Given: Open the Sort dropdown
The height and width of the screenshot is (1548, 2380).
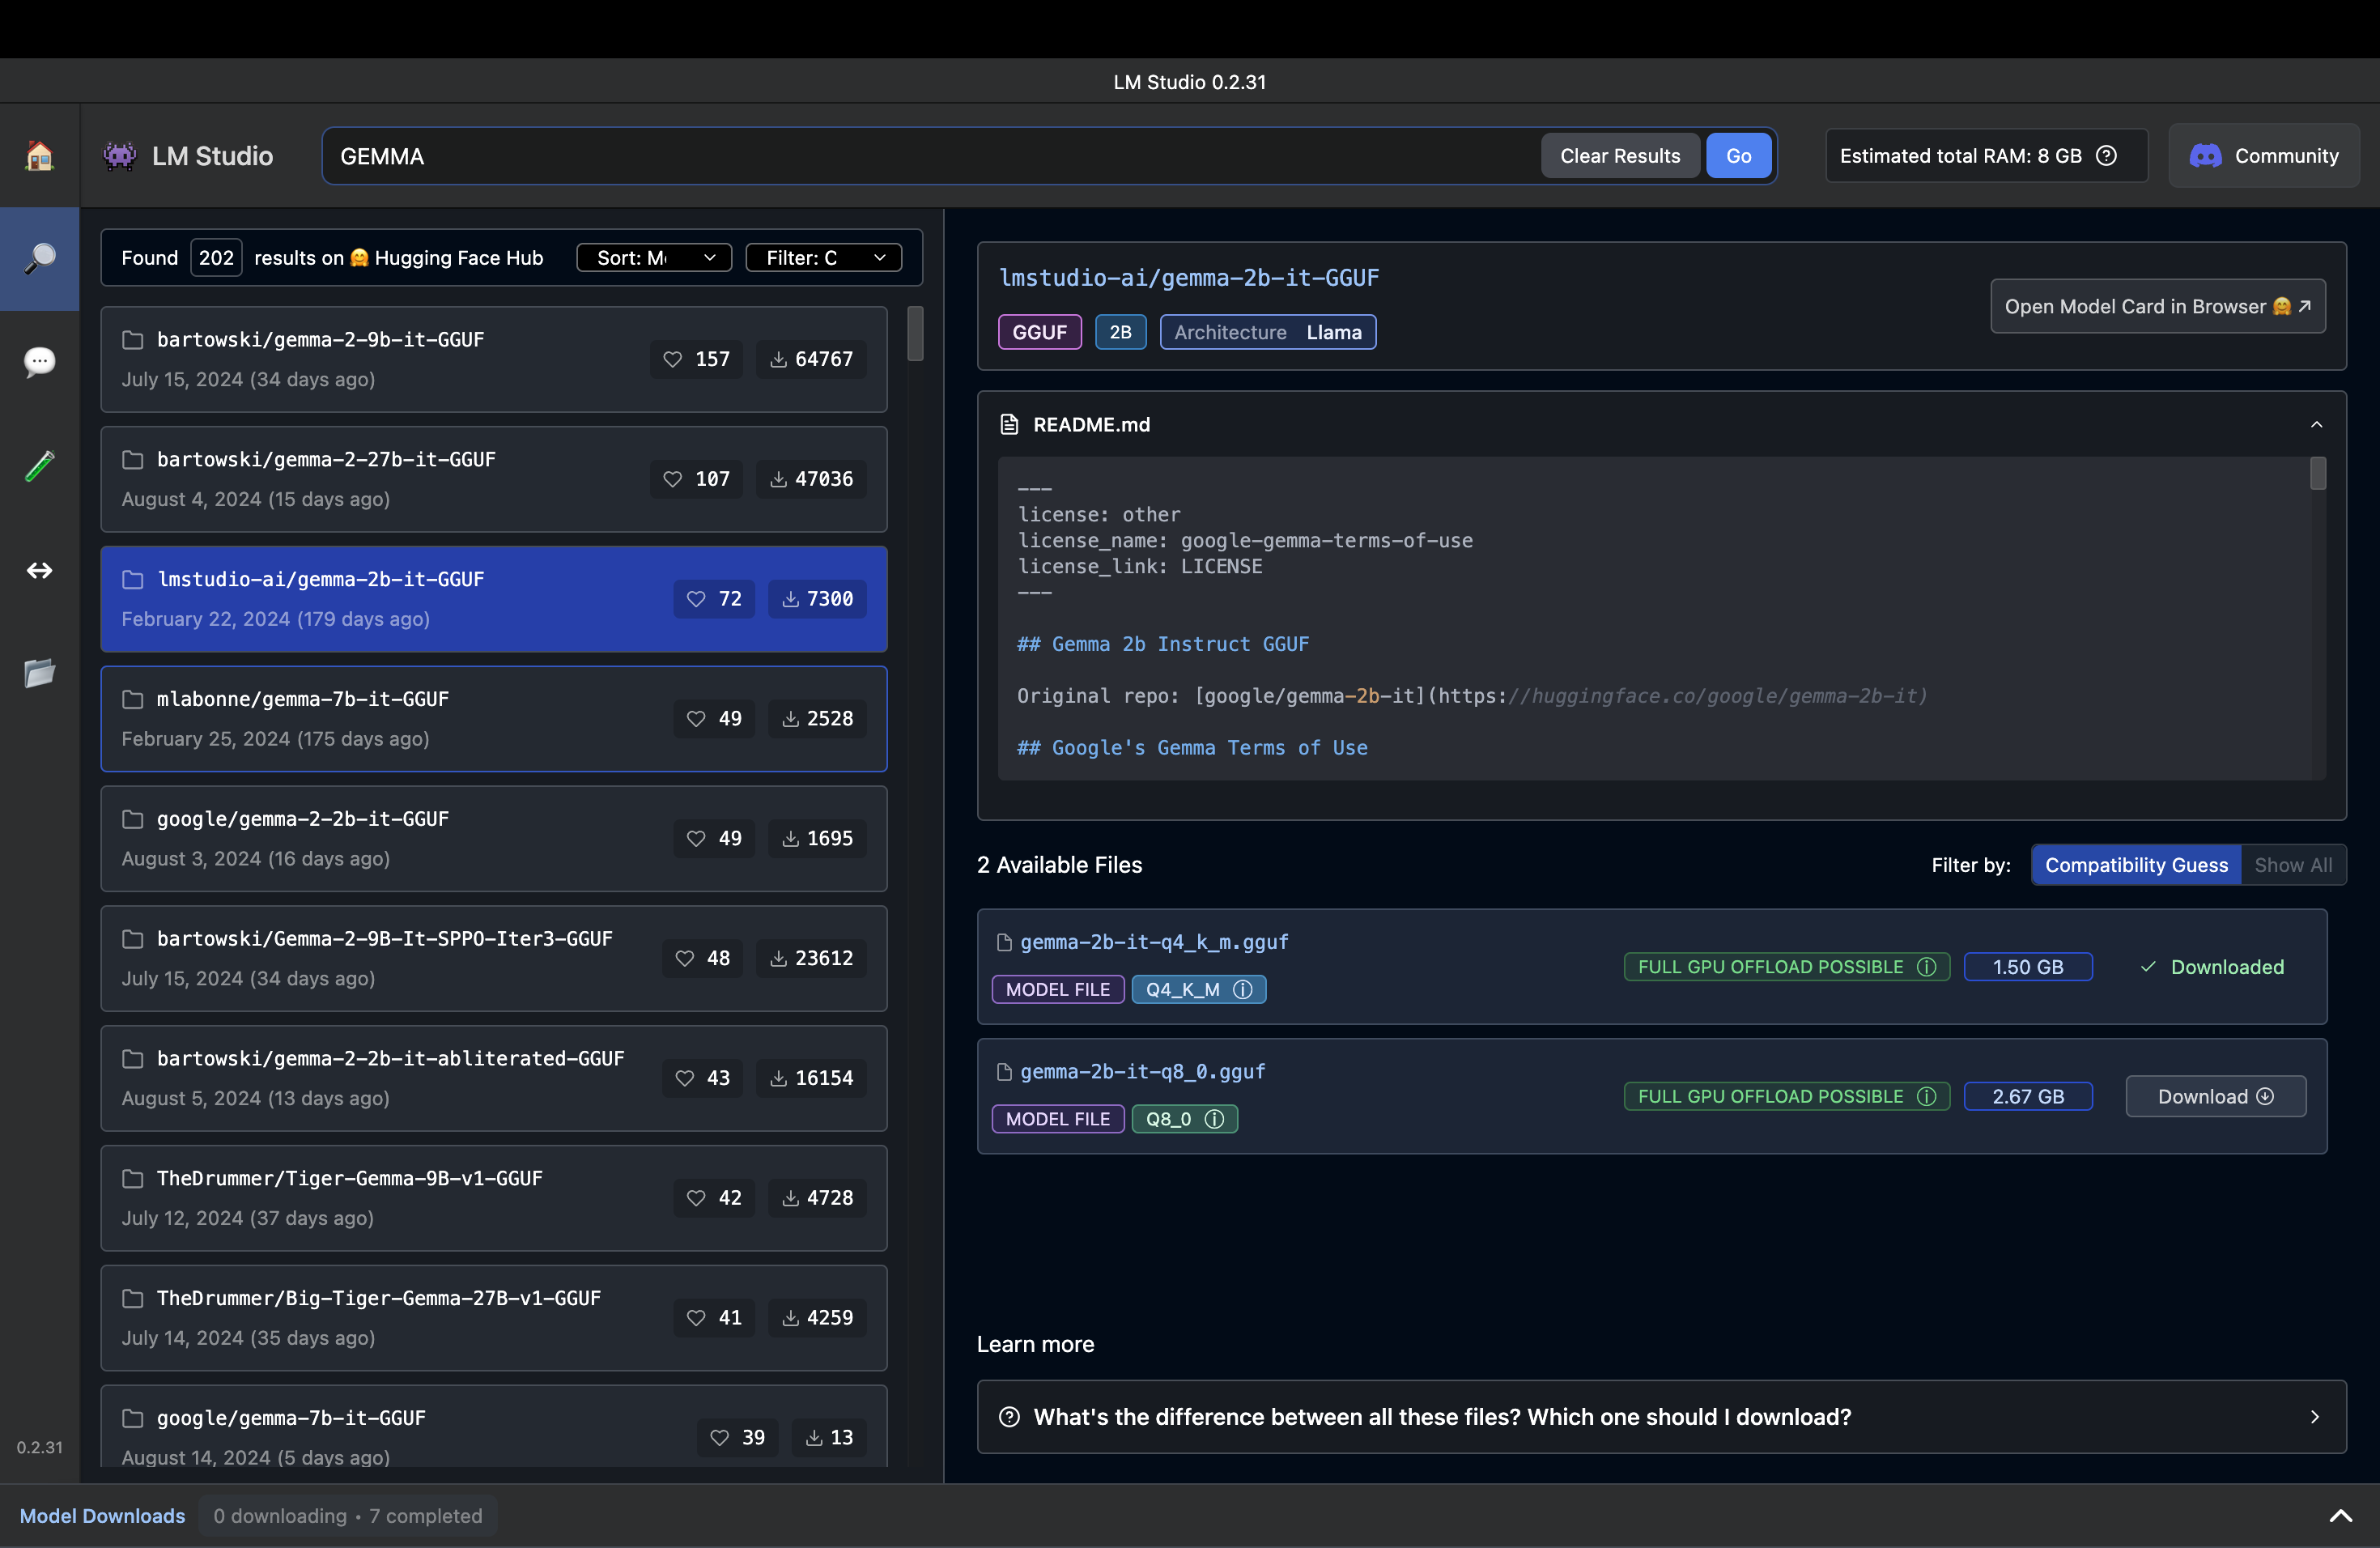Looking at the screenshot, I should pos(654,258).
